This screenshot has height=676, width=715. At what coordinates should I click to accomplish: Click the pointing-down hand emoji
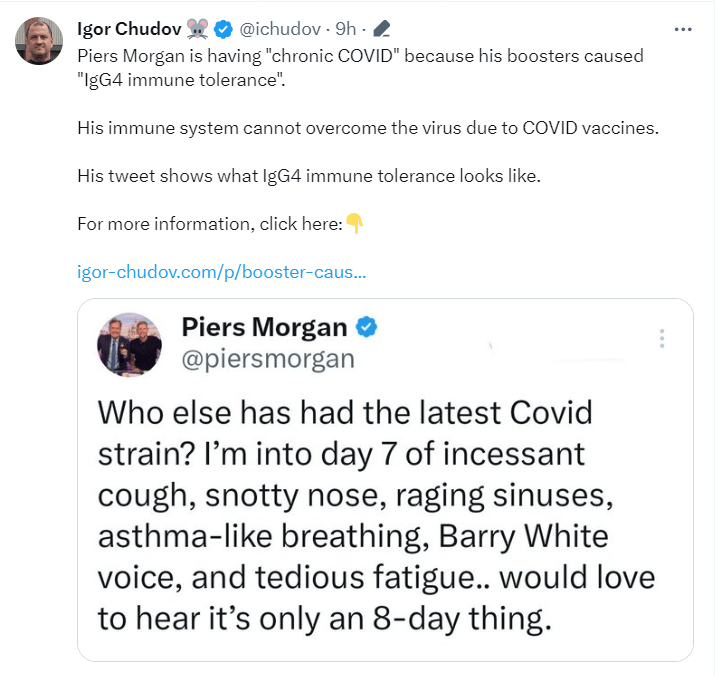click(x=354, y=223)
